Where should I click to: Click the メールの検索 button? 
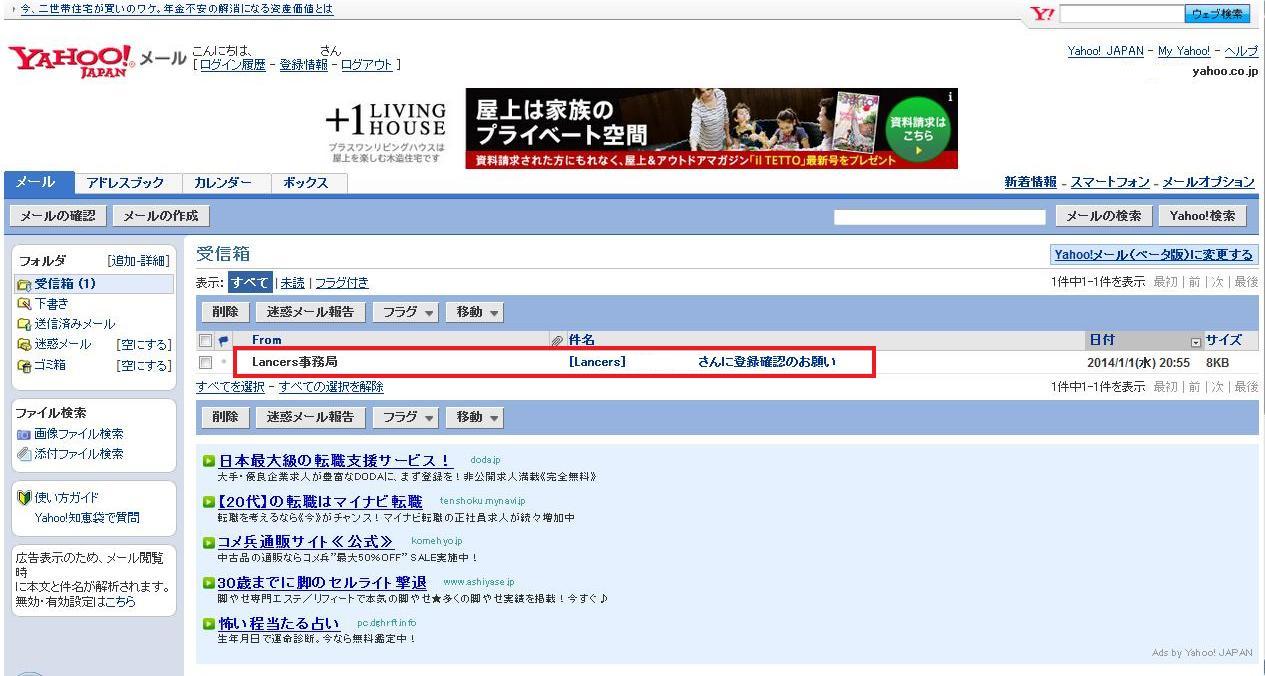click(x=1104, y=216)
